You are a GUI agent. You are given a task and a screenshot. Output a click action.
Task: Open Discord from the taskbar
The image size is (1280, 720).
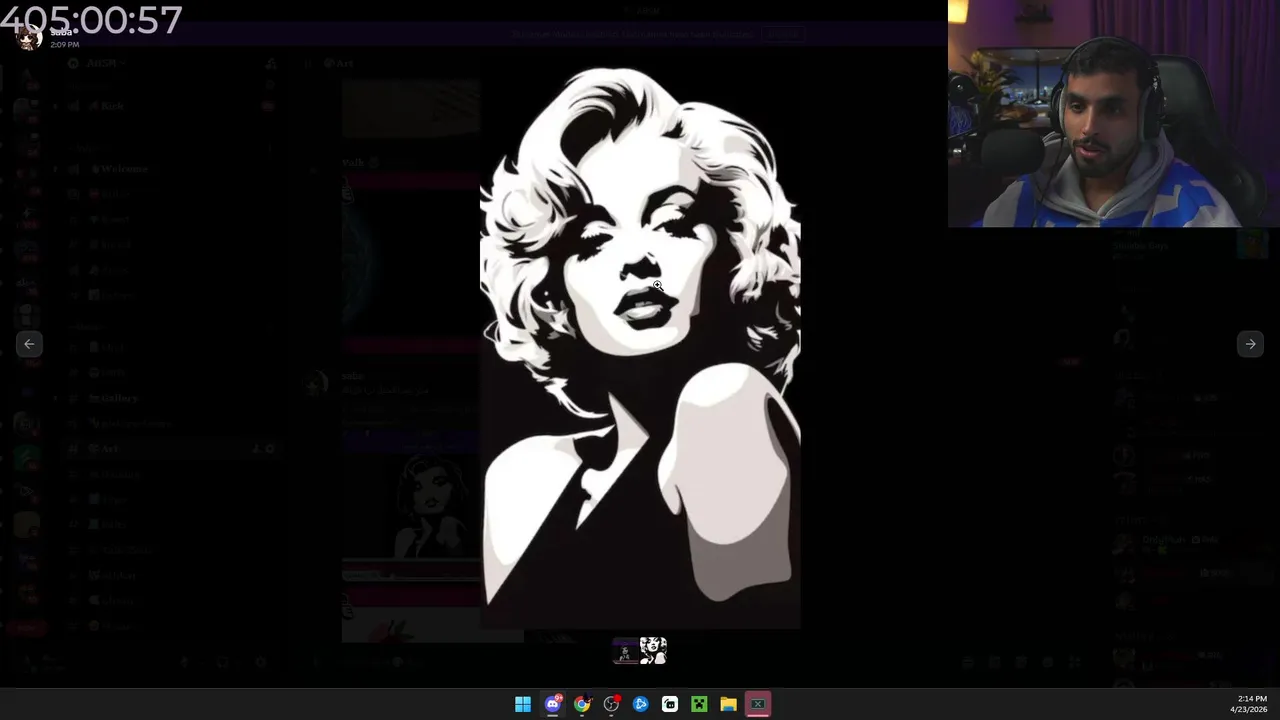click(x=552, y=705)
